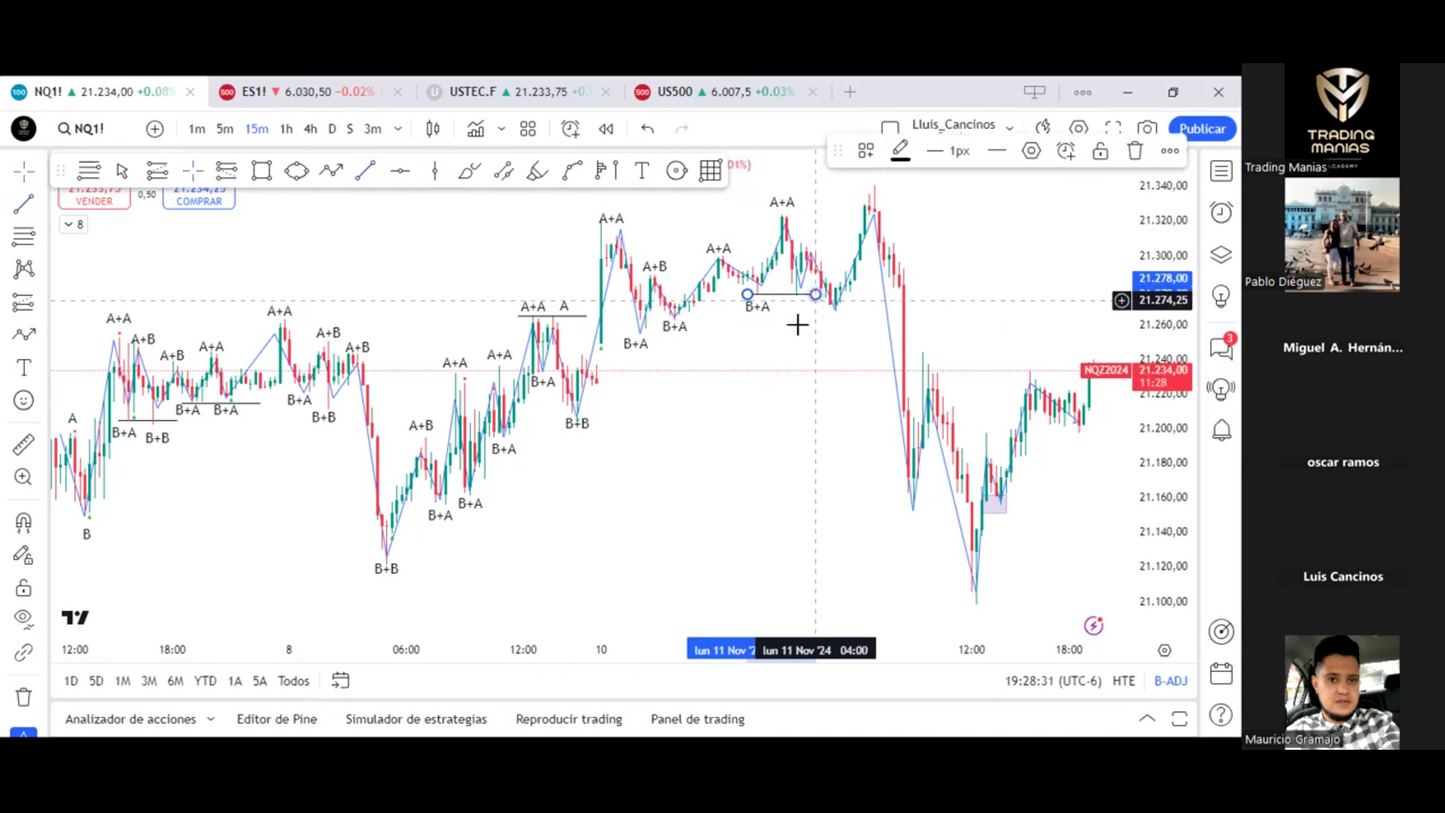Click the line color pencil swatch
Image resolution: width=1445 pixels, height=813 pixels.
point(900,151)
